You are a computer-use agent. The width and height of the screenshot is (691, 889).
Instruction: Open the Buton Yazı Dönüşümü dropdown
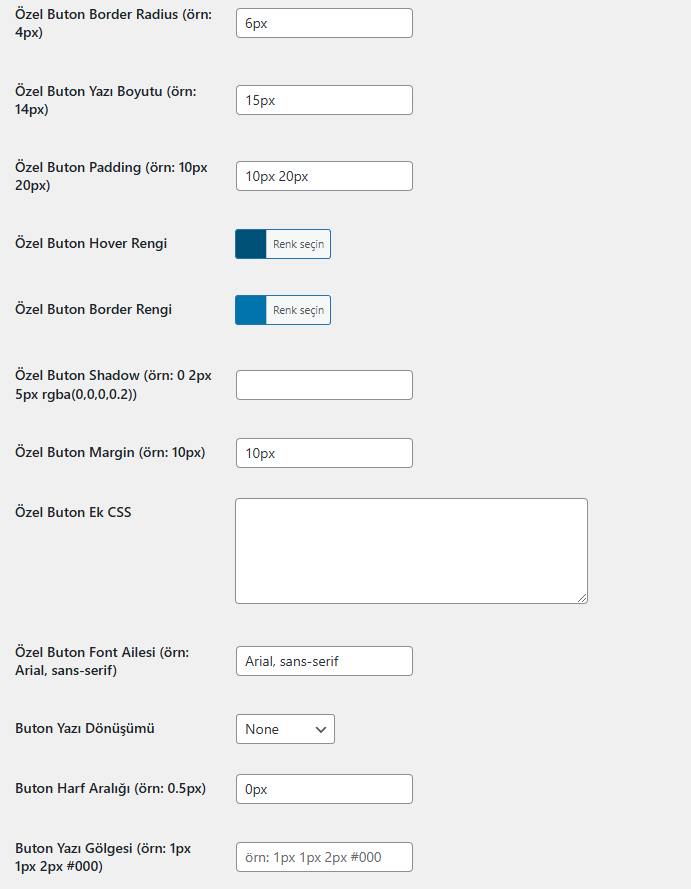tap(285, 729)
